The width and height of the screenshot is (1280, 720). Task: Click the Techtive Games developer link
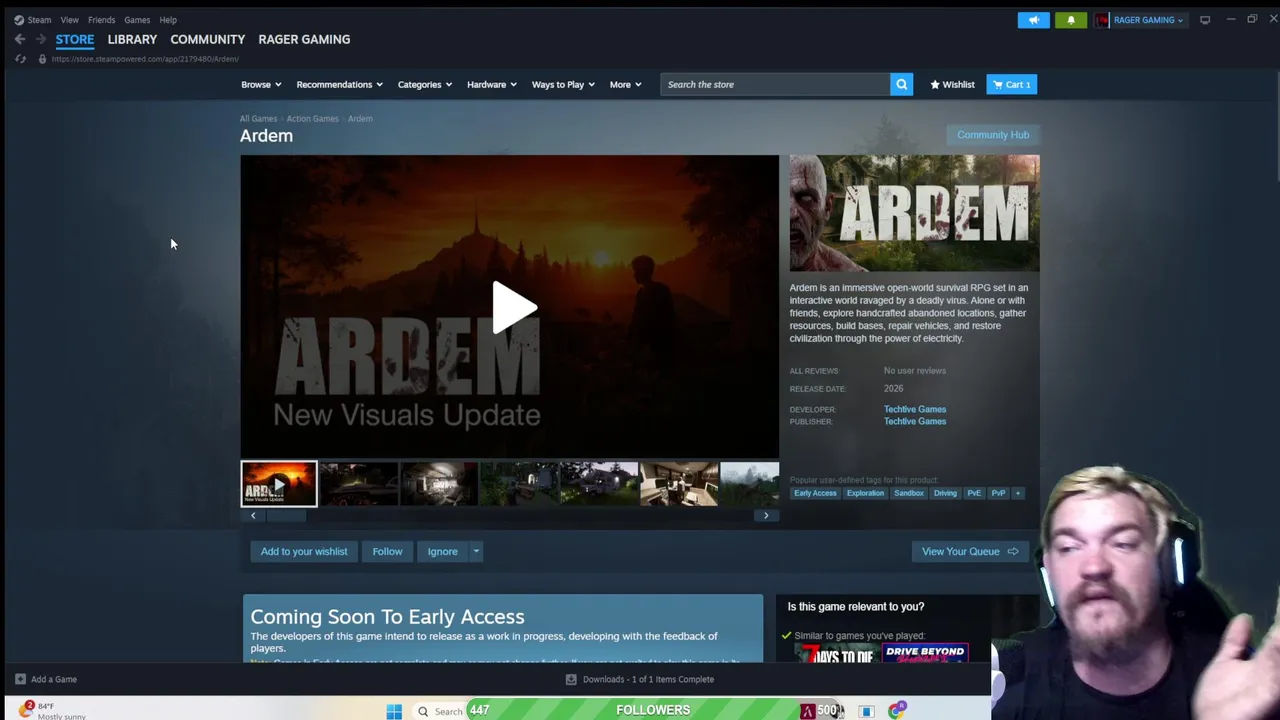[x=915, y=409]
